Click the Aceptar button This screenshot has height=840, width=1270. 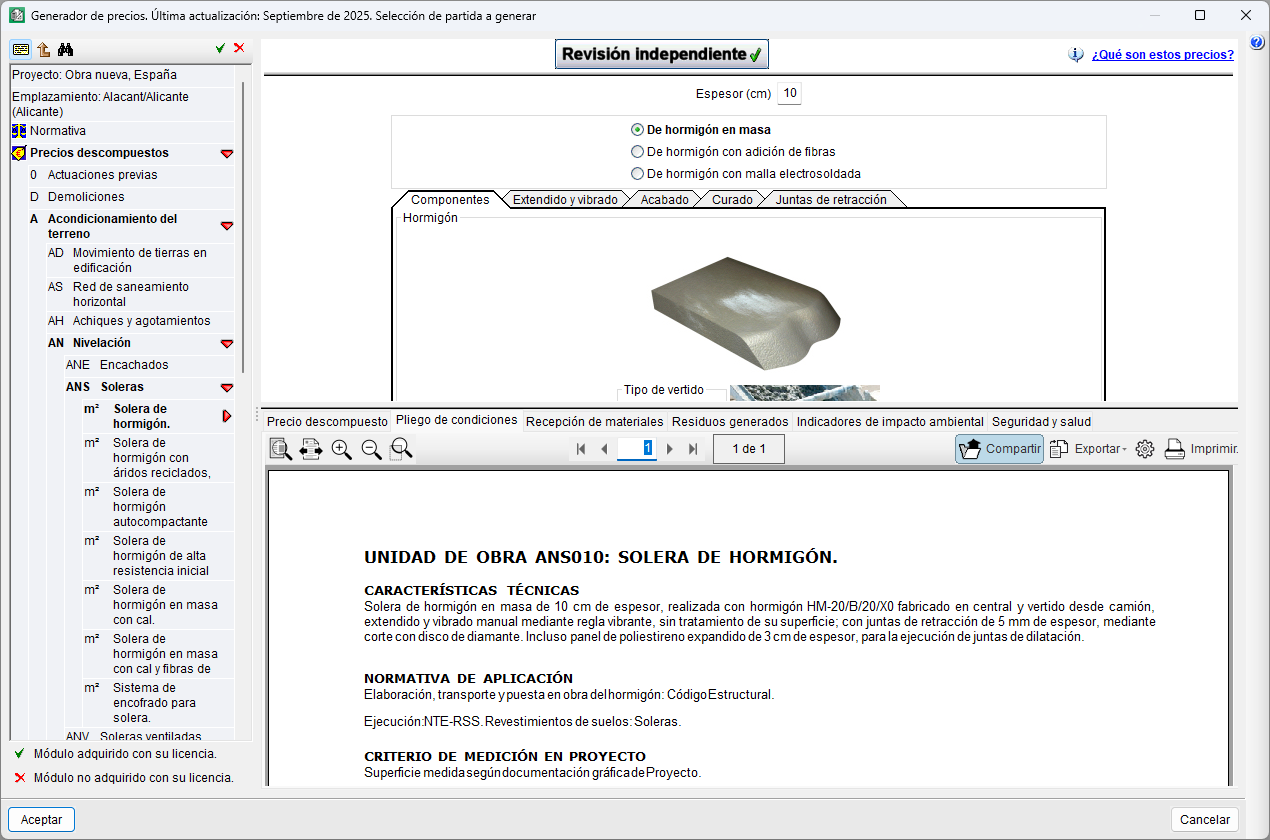(x=41, y=819)
